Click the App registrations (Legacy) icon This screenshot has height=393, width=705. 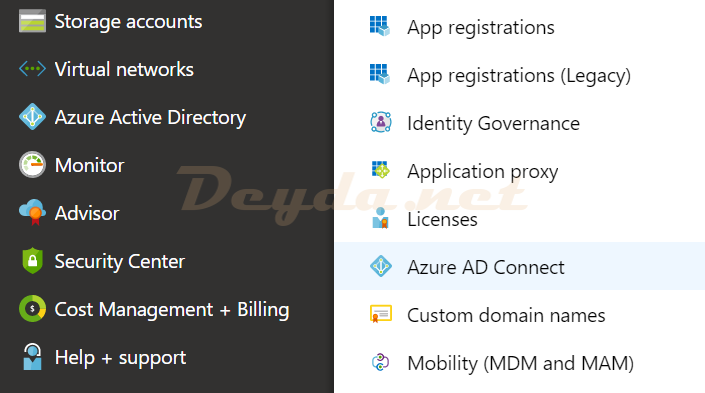[380, 74]
